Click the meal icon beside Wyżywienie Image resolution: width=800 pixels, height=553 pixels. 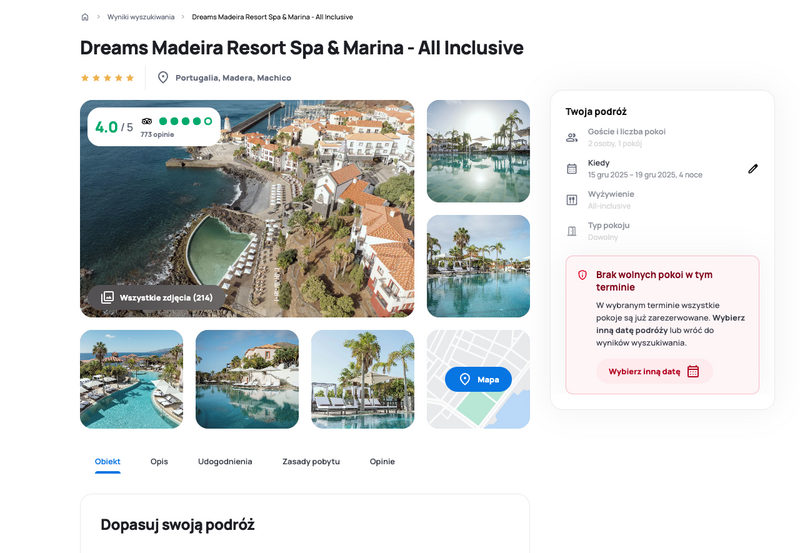pos(572,200)
